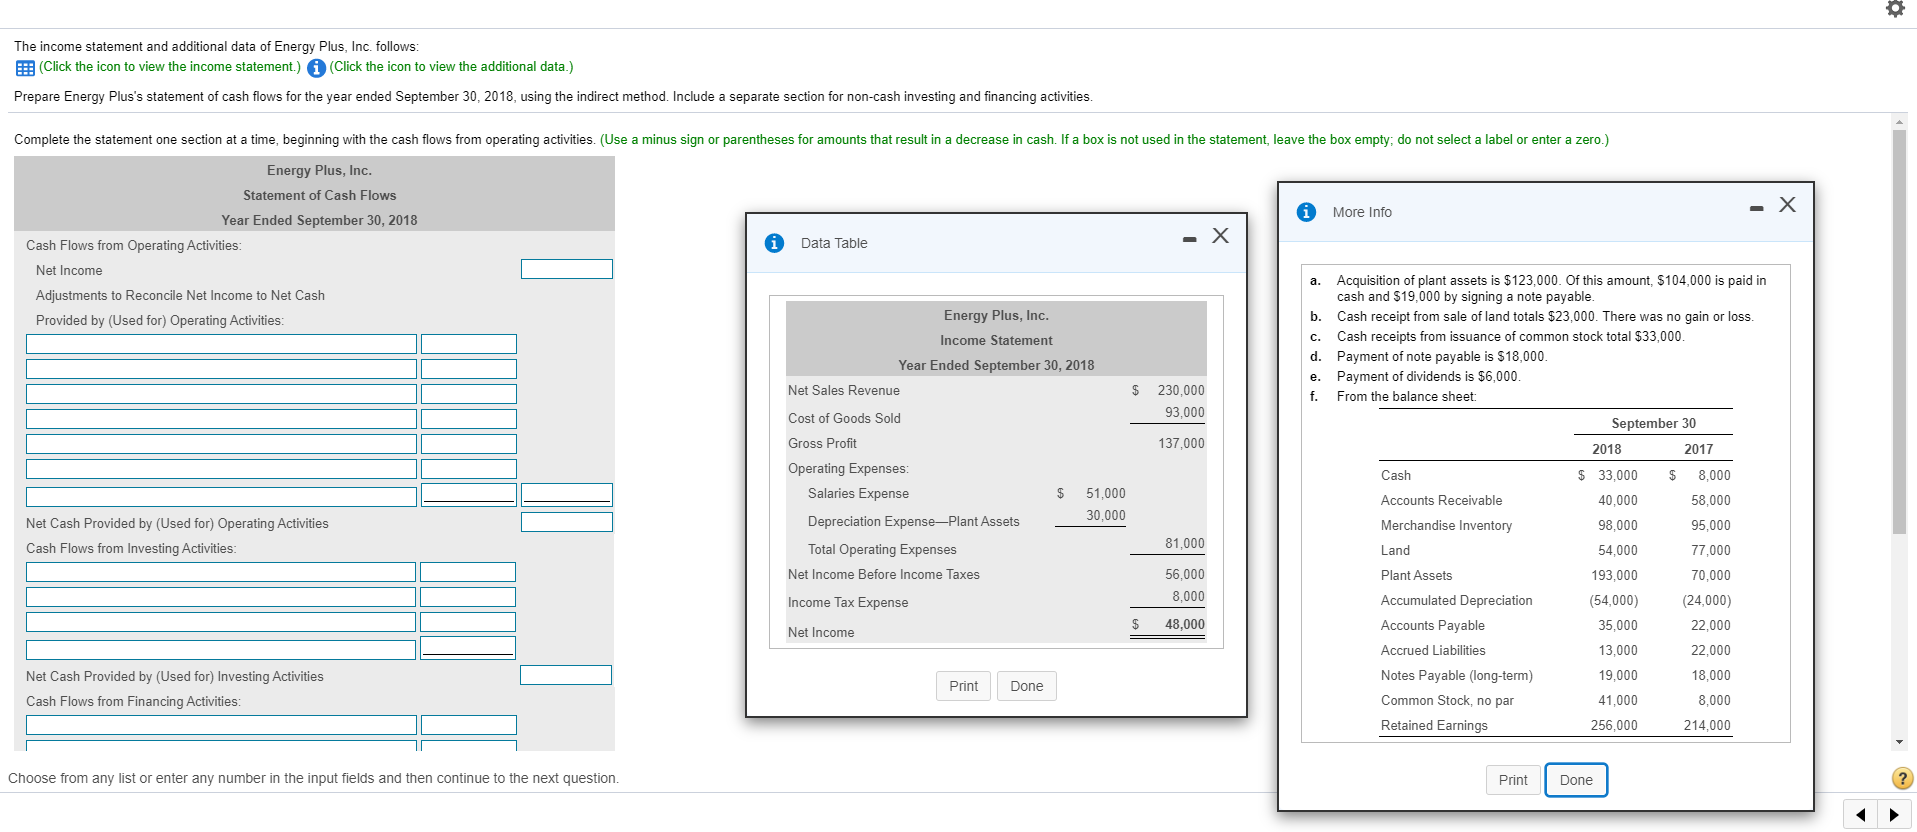Click the first financing activity label field
The image size is (1917, 832).
click(x=221, y=725)
